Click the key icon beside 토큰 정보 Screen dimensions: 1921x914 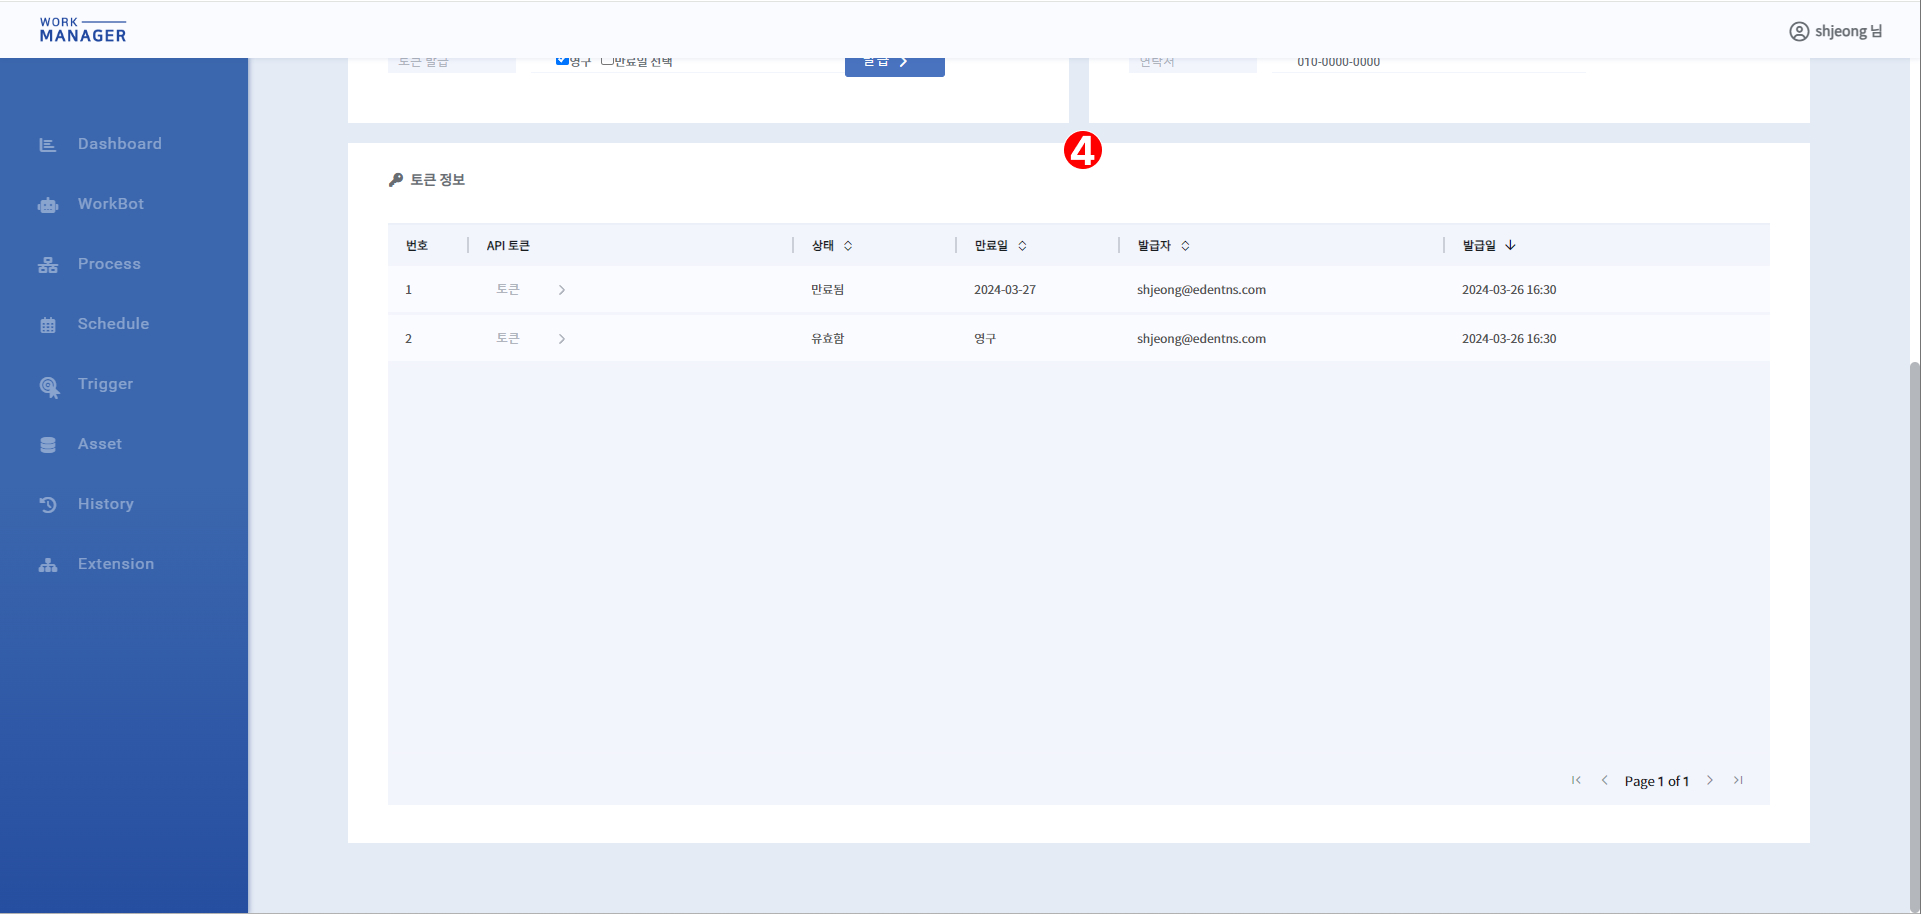pos(396,180)
